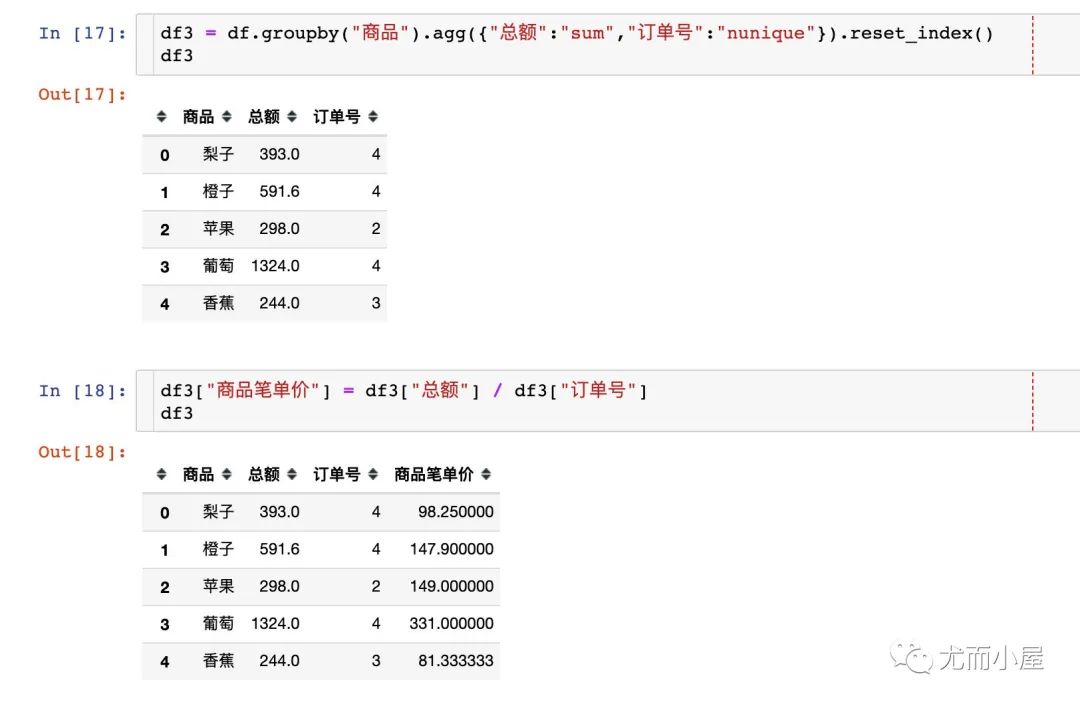This screenshot has width=1080, height=706.
Task: Click sort arrows next to 商品笔单价 header
Action: tap(486, 474)
